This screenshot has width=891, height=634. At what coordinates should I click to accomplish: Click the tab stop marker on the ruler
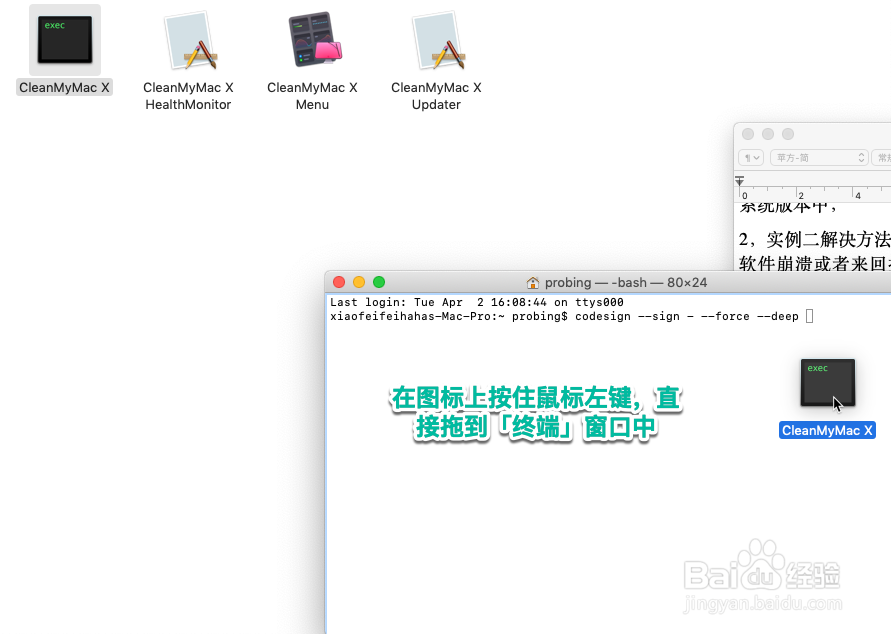(x=739, y=181)
